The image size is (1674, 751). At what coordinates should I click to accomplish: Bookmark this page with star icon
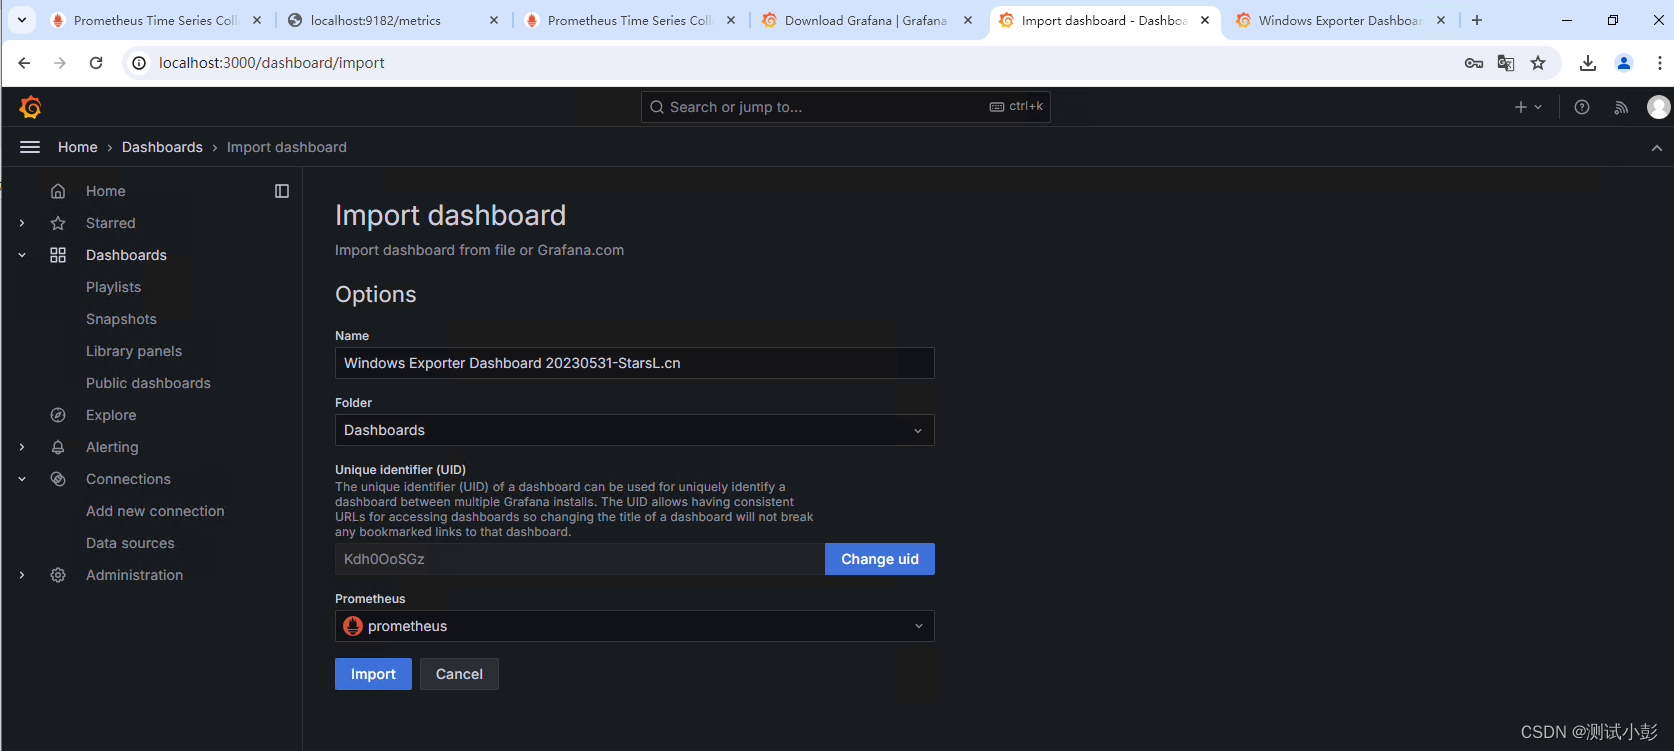pos(1538,63)
